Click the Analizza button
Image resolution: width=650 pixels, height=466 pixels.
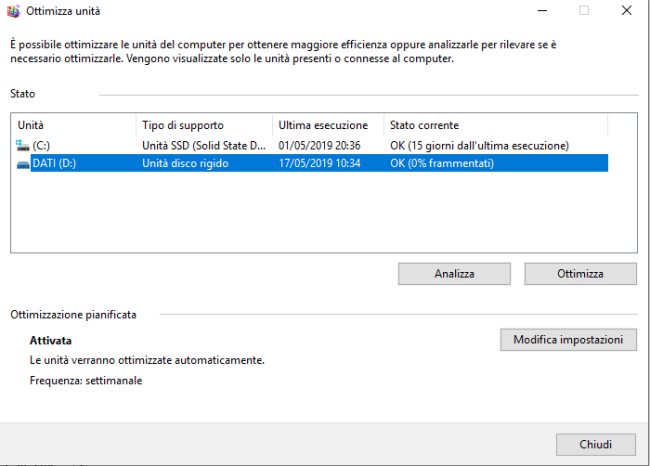pyautogui.click(x=454, y=274)
